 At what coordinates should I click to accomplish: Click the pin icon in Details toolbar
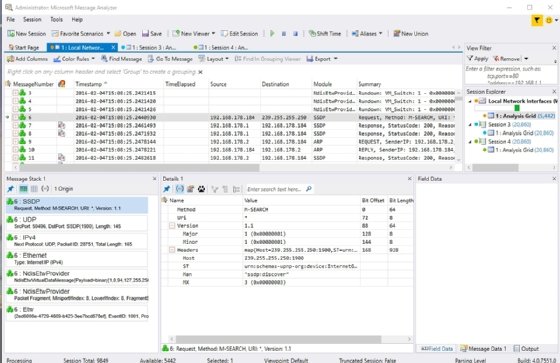point(167,189)
